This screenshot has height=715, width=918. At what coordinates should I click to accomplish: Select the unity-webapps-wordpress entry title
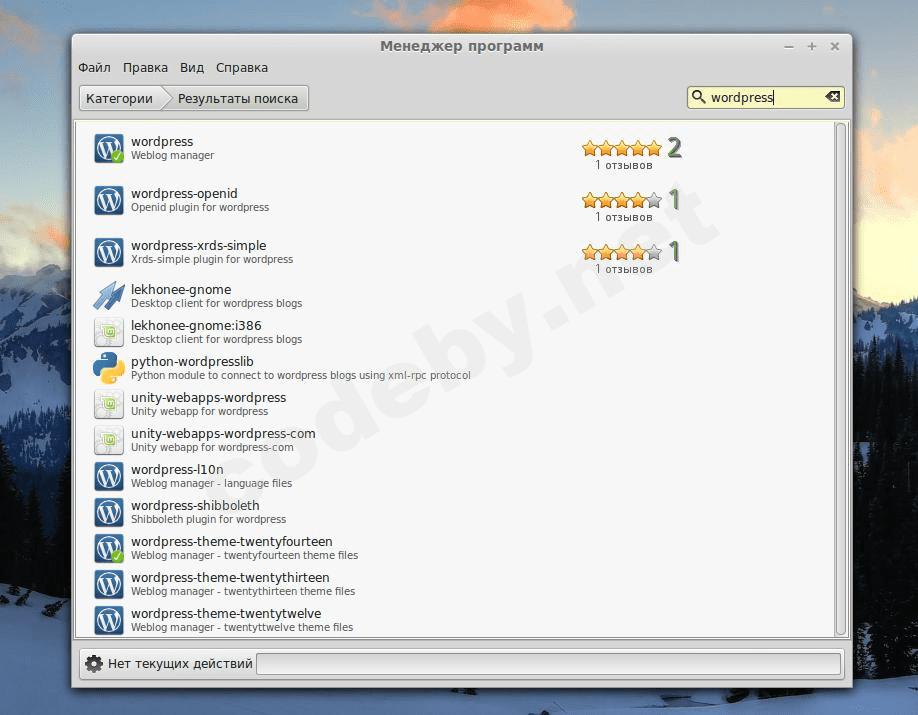(208, 398)
